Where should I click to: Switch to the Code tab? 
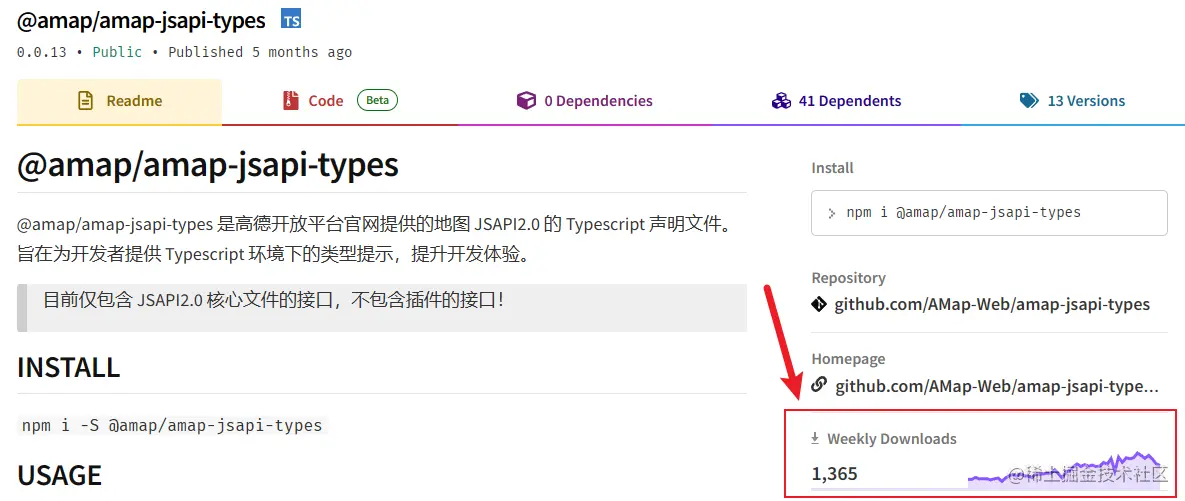click(340, 101)
